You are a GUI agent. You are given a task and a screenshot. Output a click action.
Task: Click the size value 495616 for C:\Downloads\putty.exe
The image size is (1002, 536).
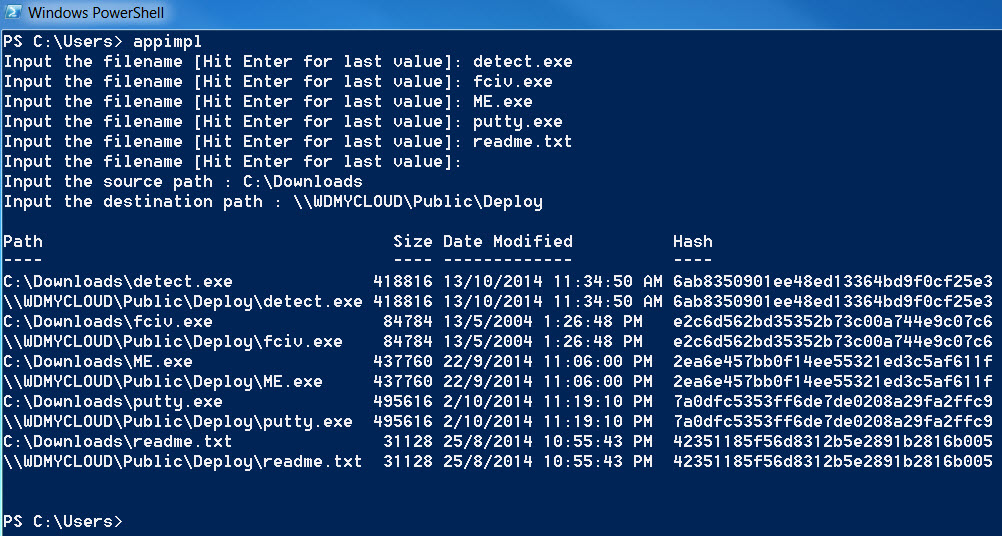[x=403, y=402]
